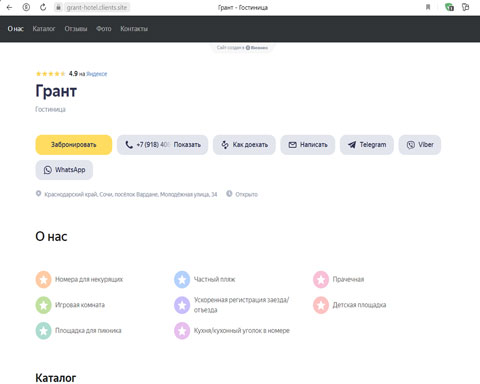Click the yellow rating stars
This screenshot has height=384, width=480.
50,74
